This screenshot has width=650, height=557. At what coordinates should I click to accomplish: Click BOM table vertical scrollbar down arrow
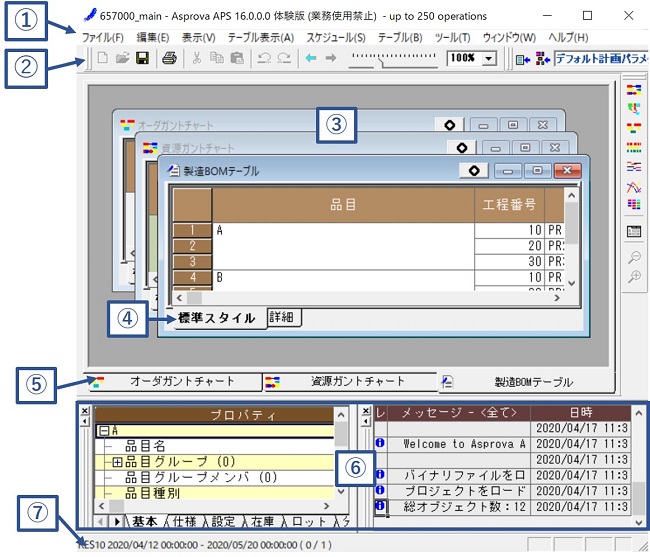coord(572,283)
